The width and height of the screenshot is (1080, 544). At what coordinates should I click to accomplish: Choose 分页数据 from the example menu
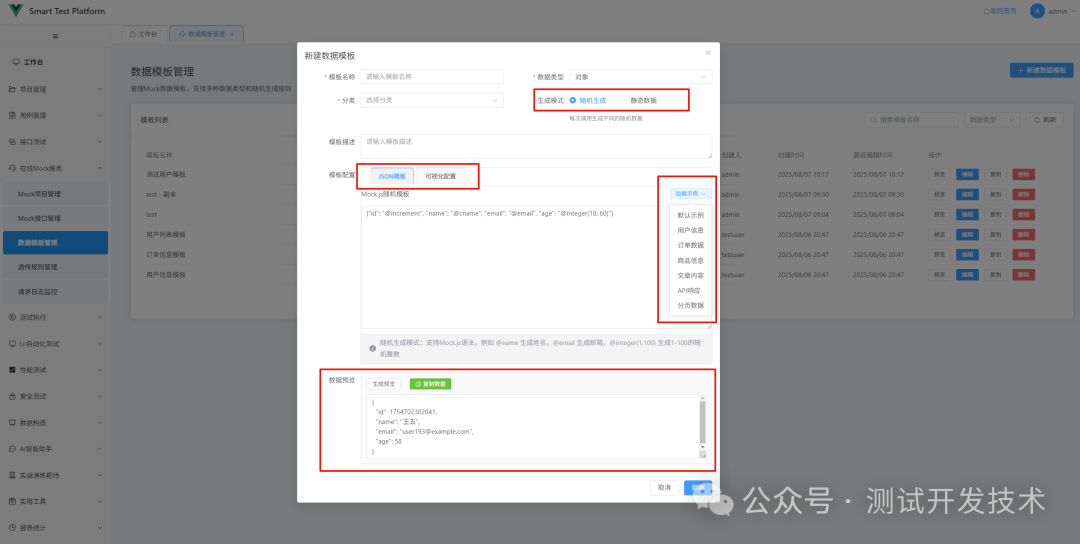(x=691, y=306)
